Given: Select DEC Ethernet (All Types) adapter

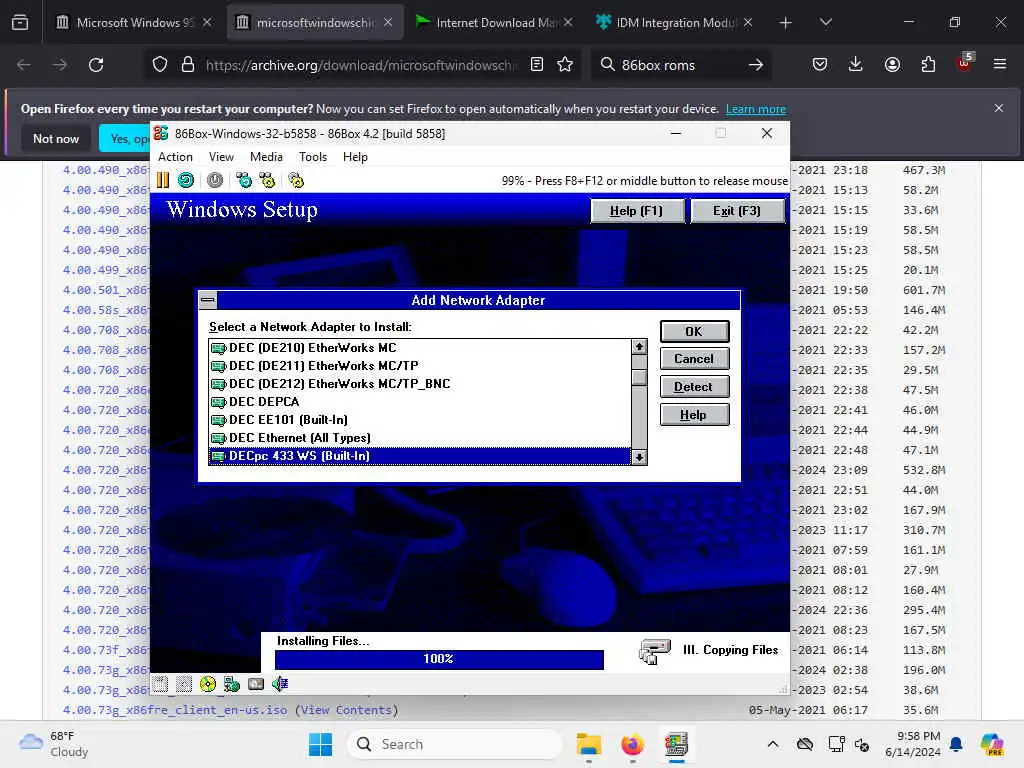Looking at the screenshot, I should point(419,438).
